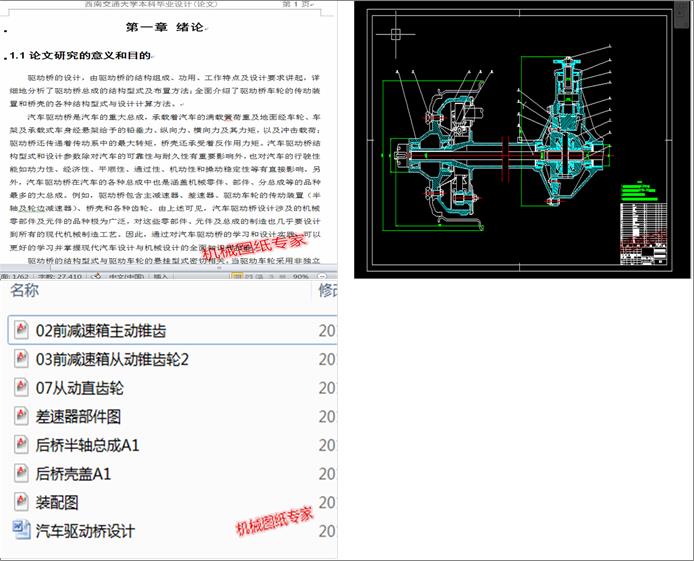Click the heading 1.1 论文研究的意义和目的
Screen dimensions: 694x561
point(80,55)
